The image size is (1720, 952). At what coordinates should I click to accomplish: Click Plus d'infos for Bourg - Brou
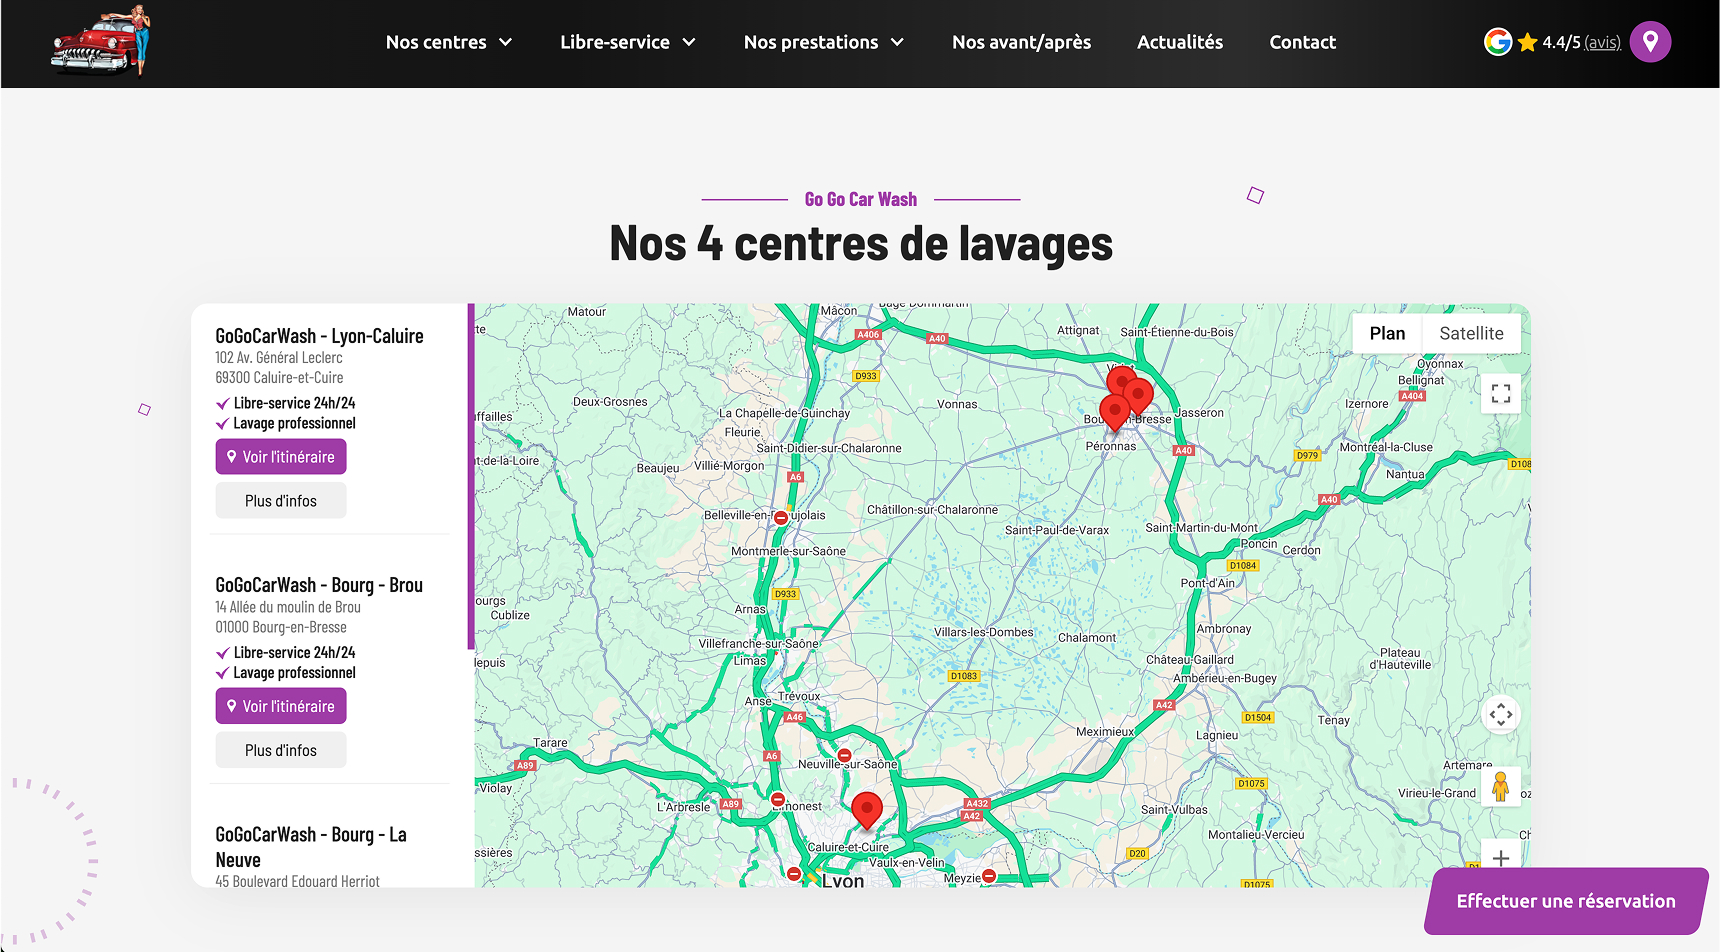[x=281, y=750]
